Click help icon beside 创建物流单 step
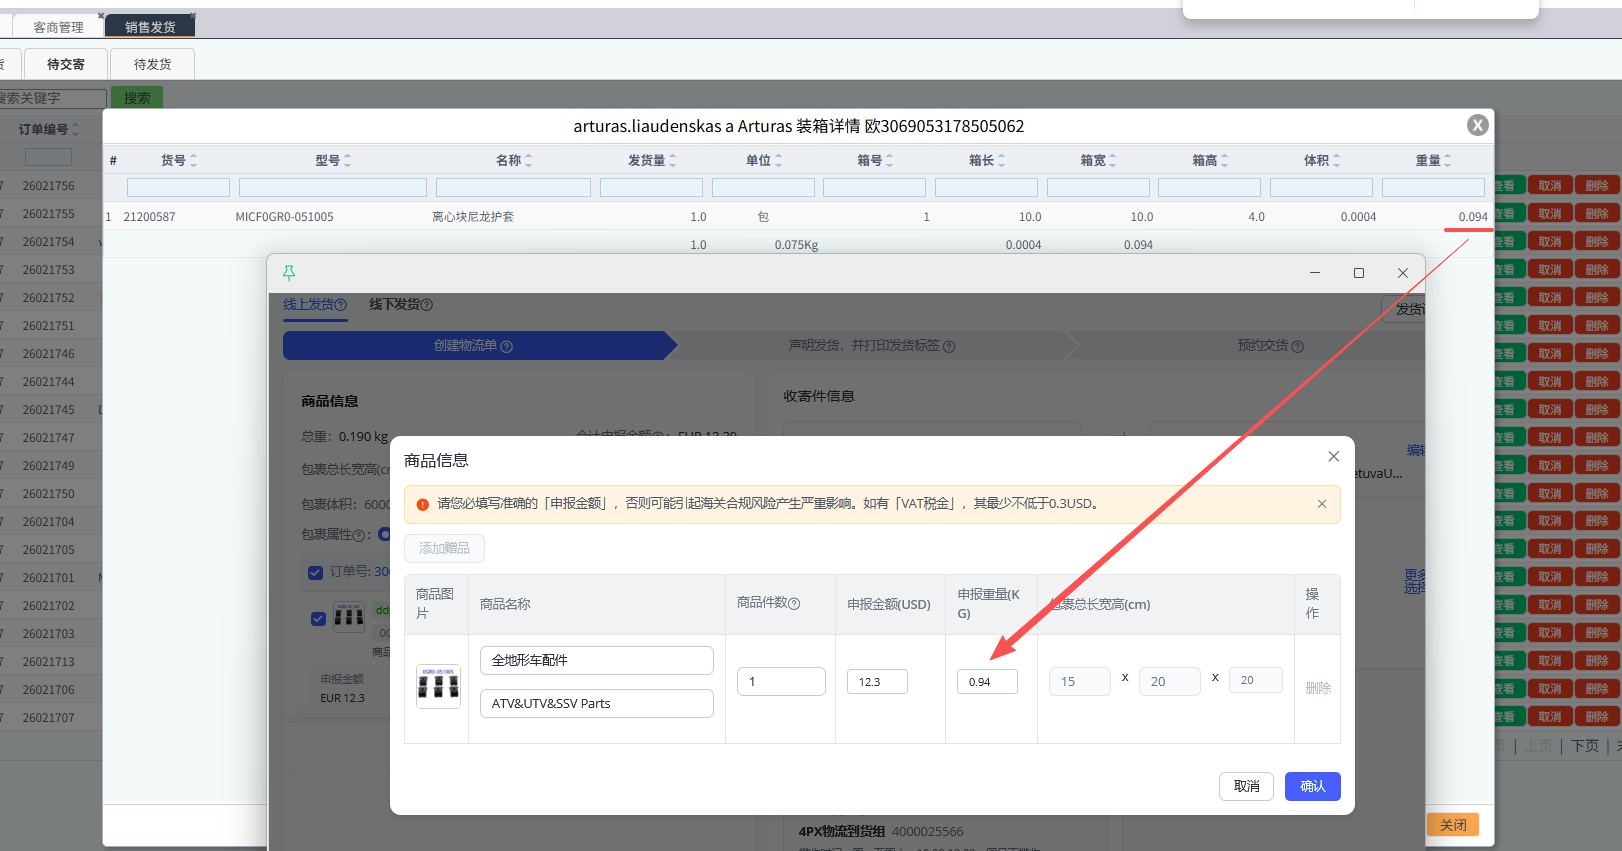 click(x=507, y=347)
